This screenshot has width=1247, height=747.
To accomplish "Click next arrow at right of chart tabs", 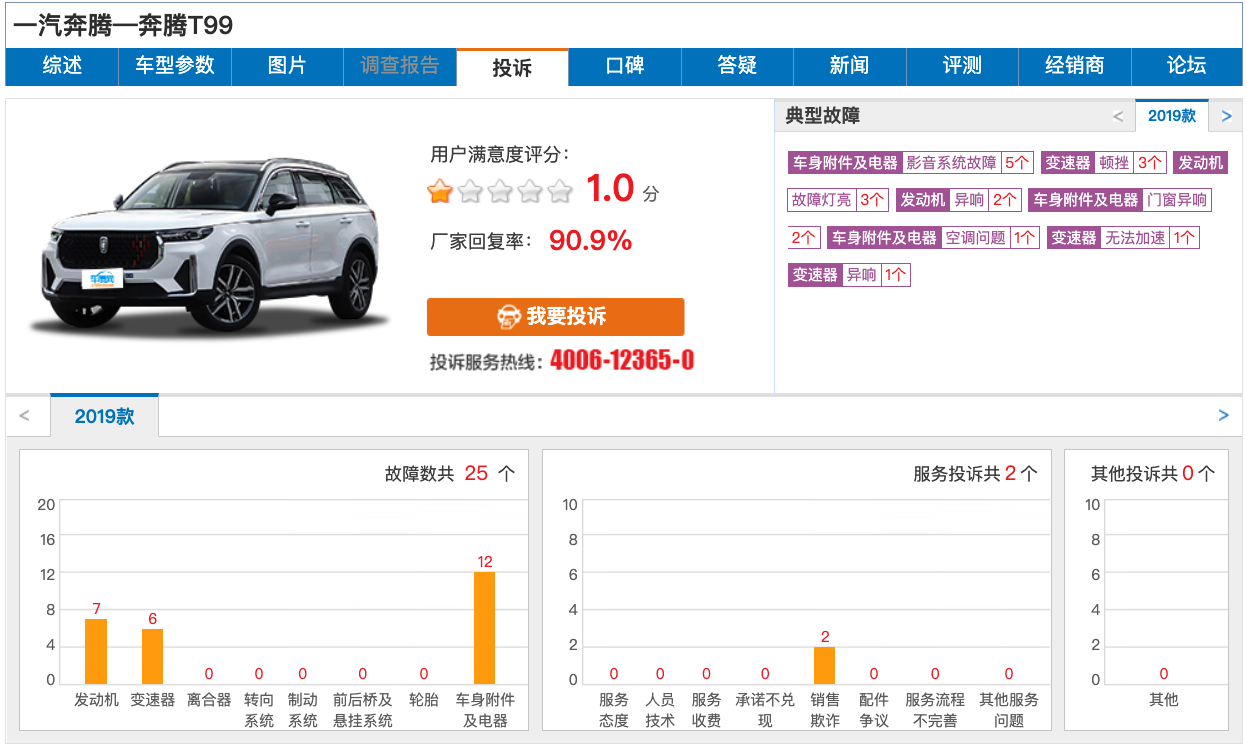I will 1223,416.
